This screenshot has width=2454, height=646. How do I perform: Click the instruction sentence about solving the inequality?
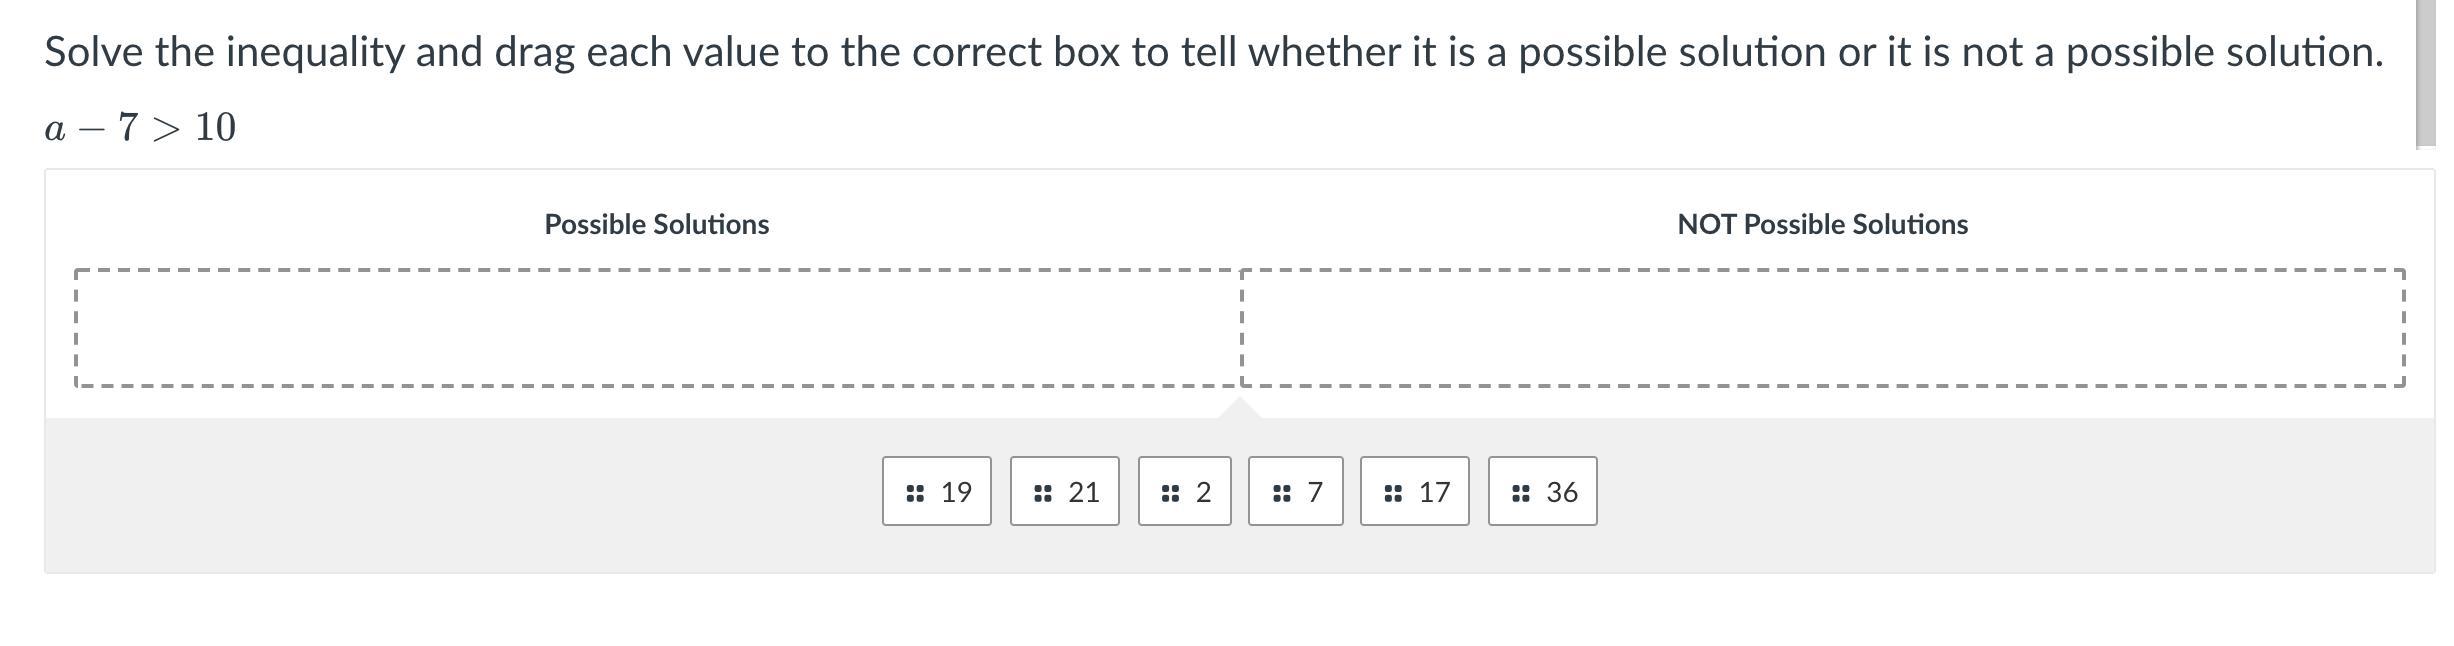[x=1213, y=52]
